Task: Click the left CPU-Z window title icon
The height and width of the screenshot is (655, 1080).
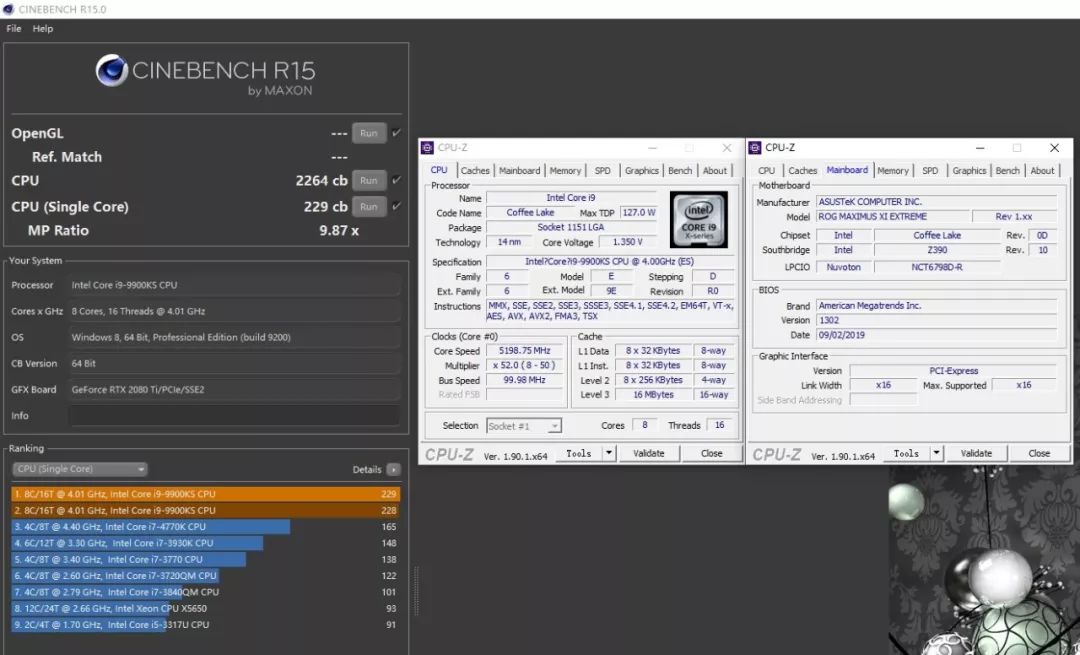Action: pyautogui.click(x=427, y=148)
